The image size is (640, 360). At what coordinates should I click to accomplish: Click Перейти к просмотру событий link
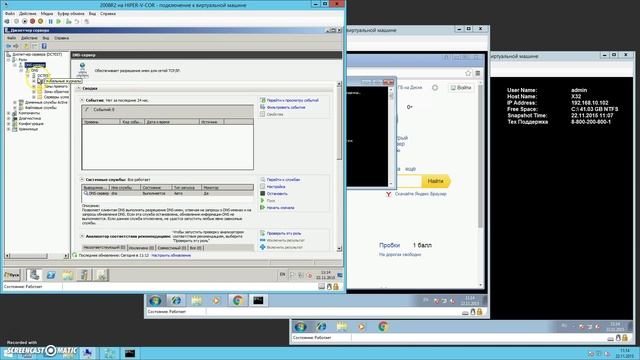click(293, 100)
